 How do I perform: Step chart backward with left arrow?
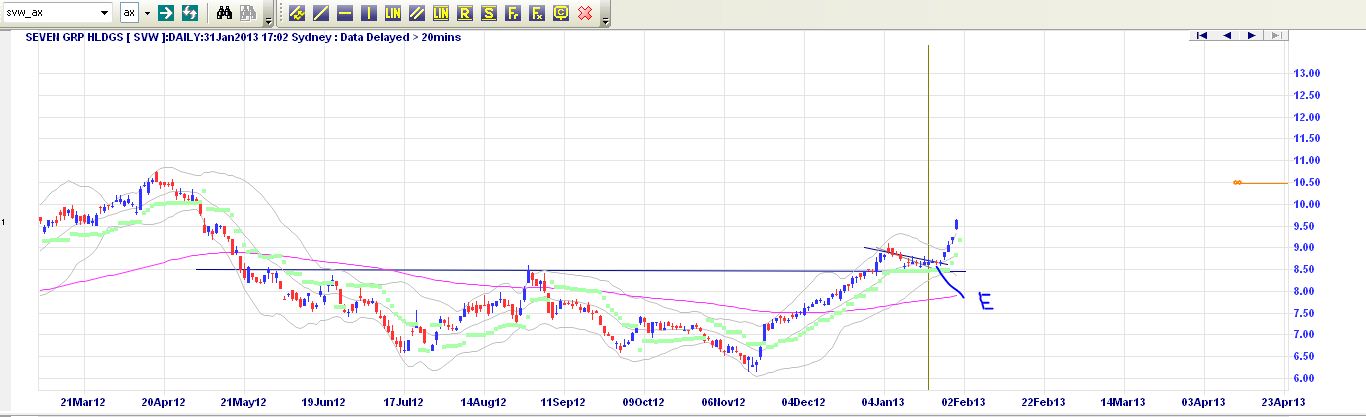(1227, 35)
